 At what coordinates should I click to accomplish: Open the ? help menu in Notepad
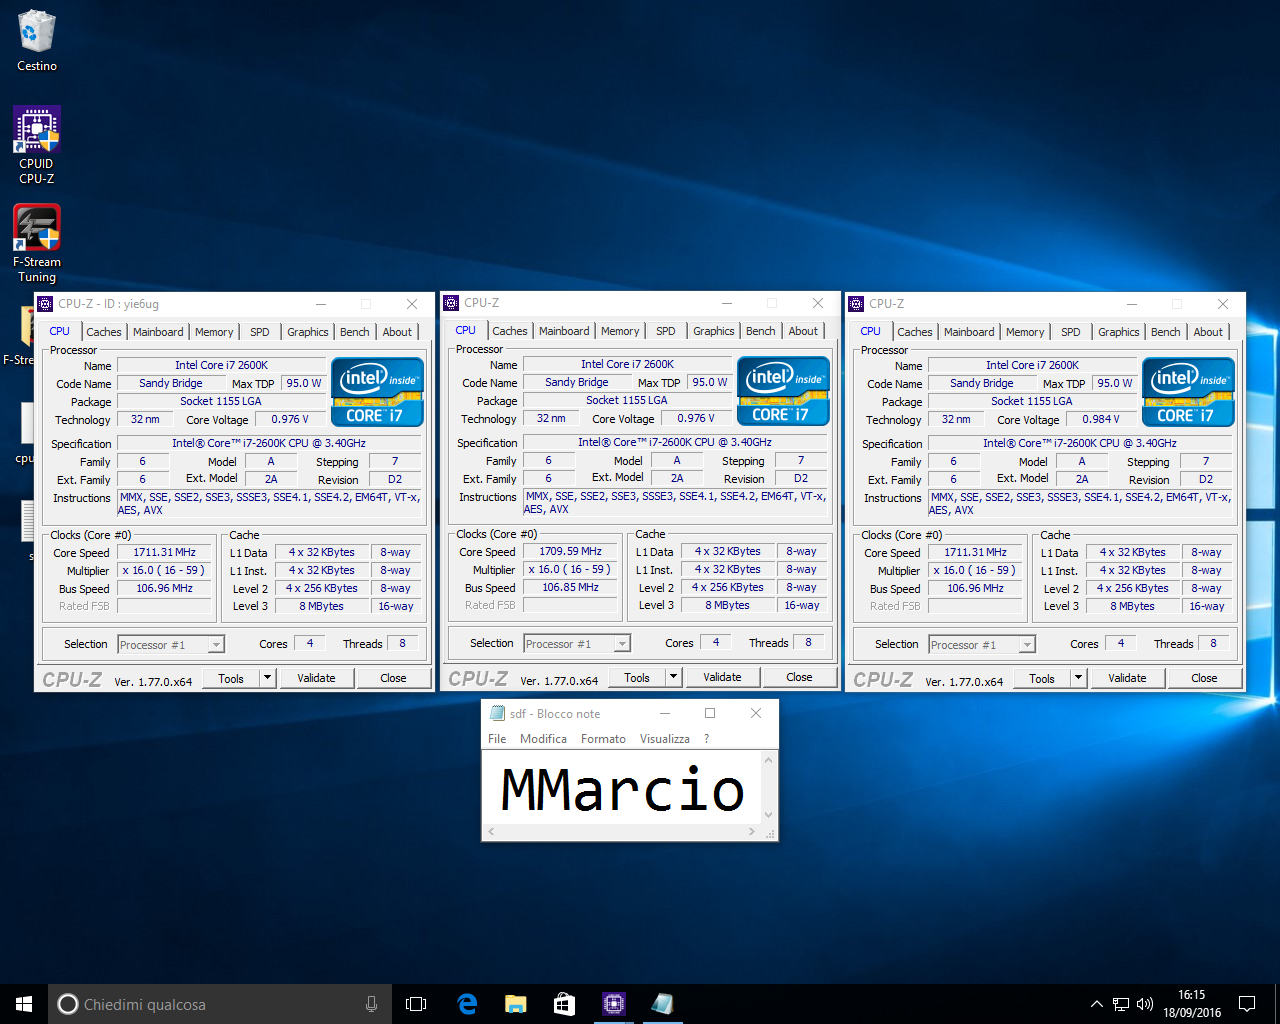point(707,739)
